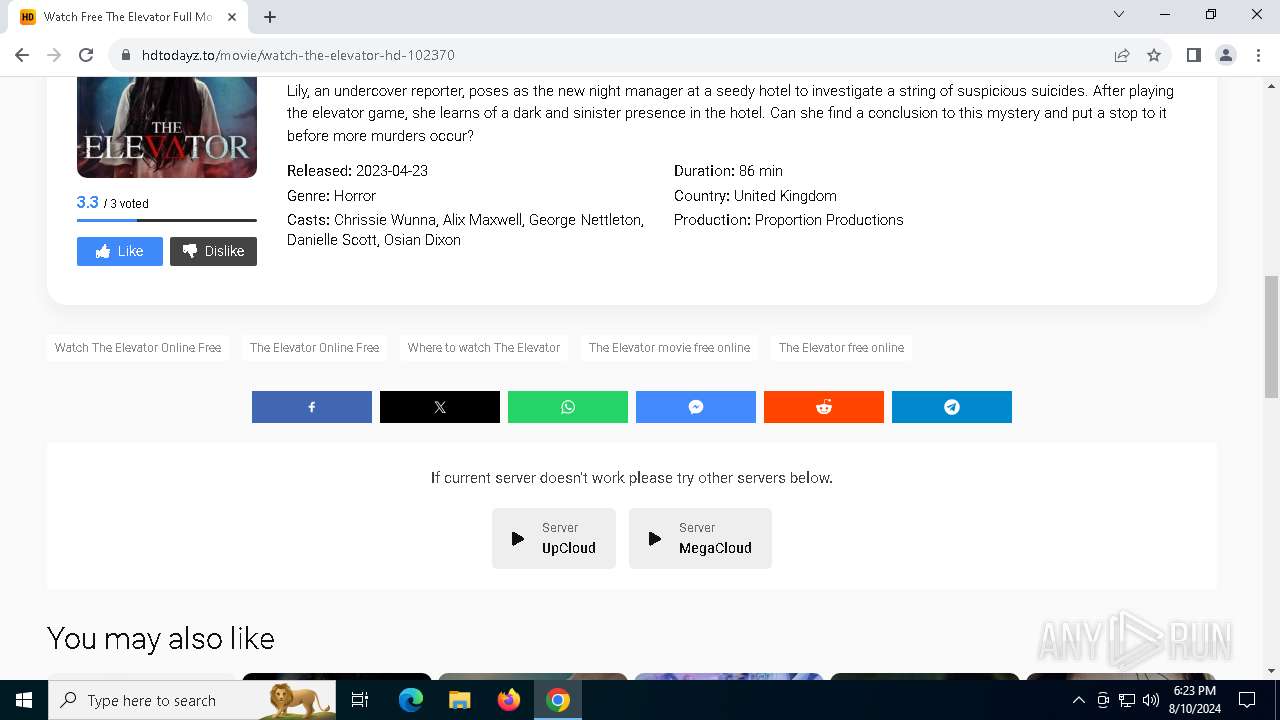
Task: Open the 'The Elevator free online' tag
Action: pyautogui.click(x=841, y=348)
